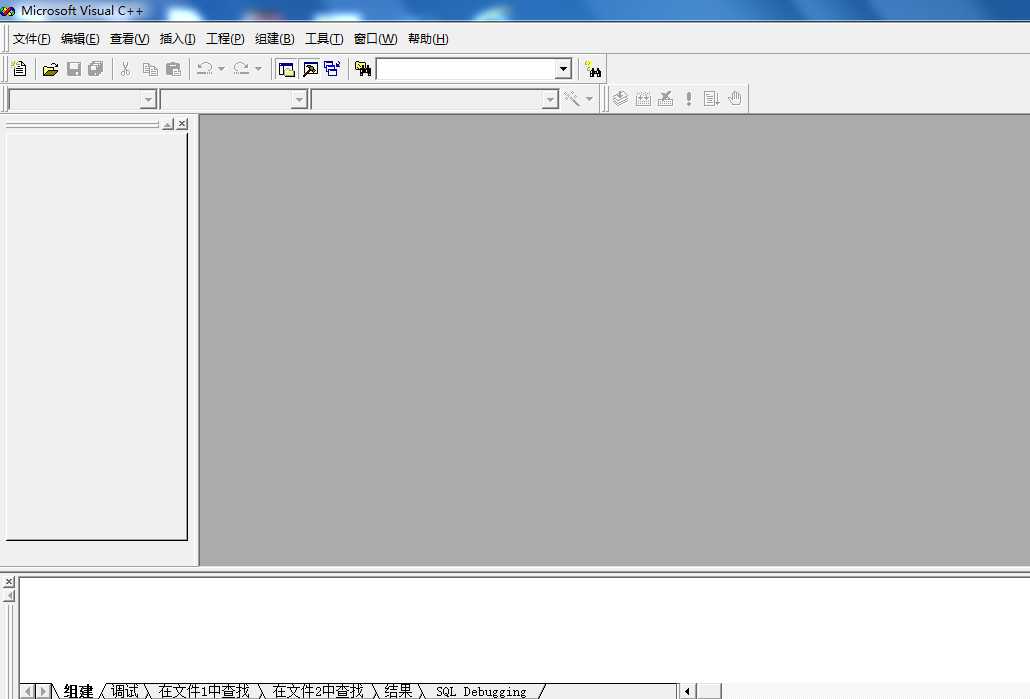
Task: Switch to the 组建 output tab
Action: point(78,691)
